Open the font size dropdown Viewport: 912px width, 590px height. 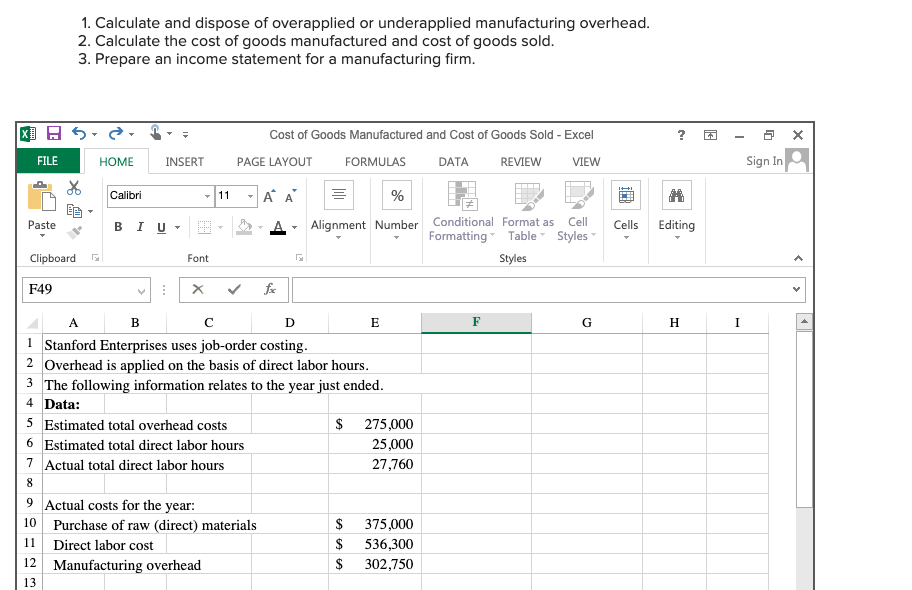250,196
